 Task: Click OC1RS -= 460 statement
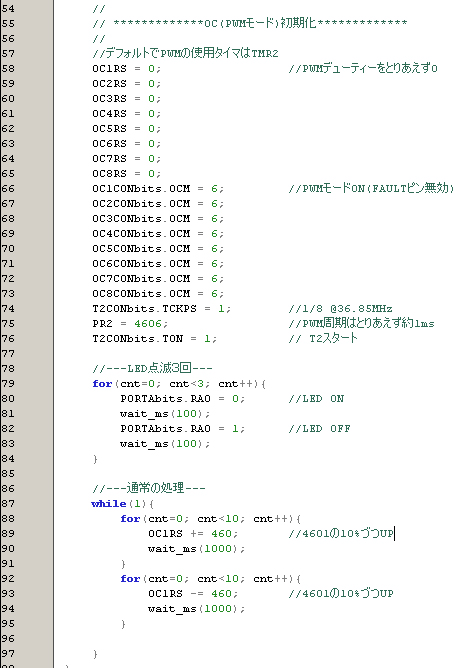193,593
